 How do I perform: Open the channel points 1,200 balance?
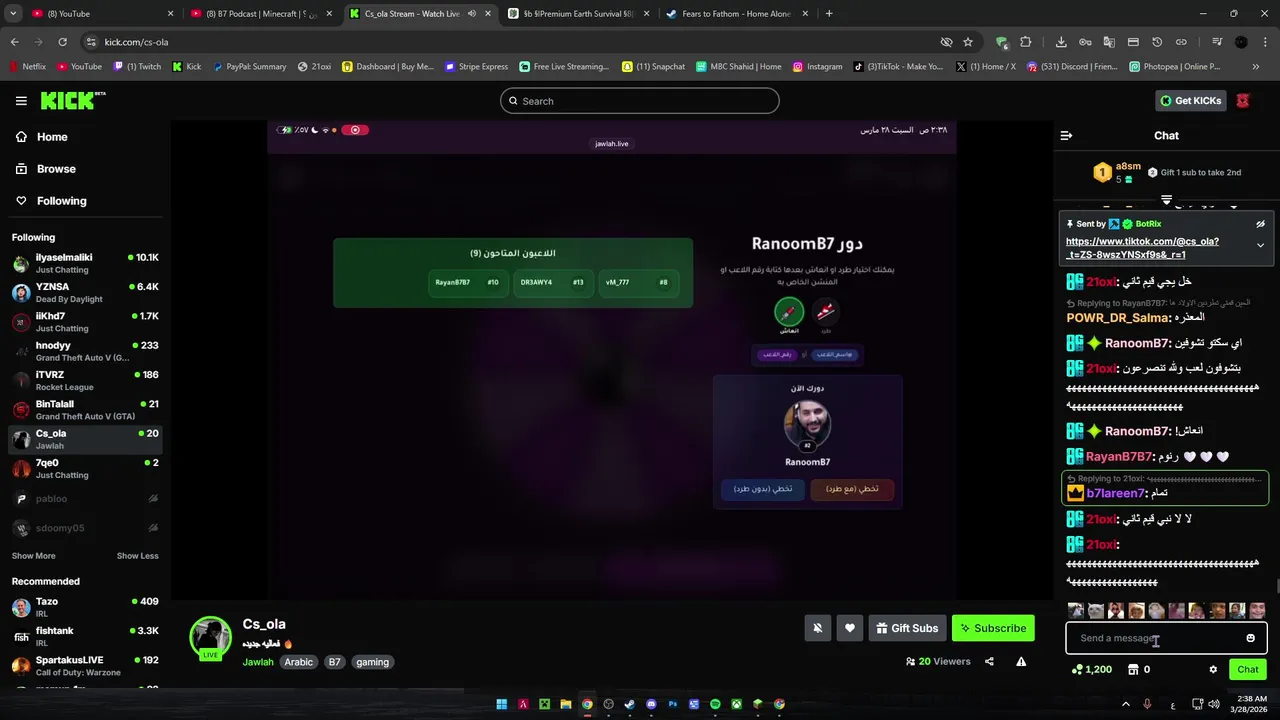pos(1091,669)
